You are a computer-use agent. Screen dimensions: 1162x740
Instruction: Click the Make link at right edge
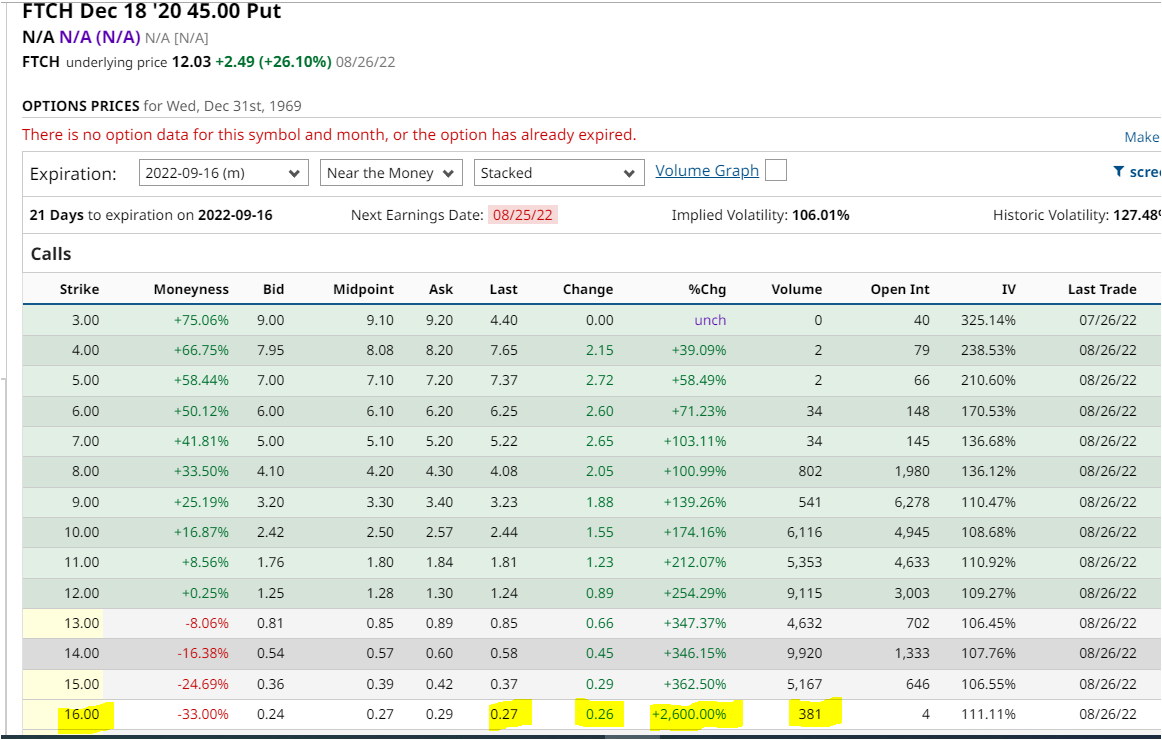[1141, 137]
